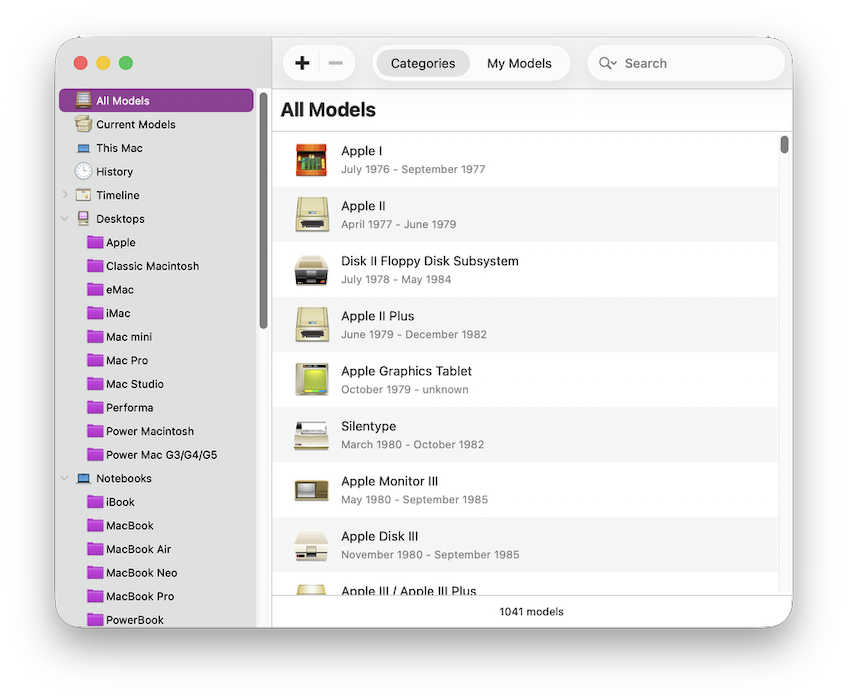Open the MacBook Pro folder
Screen dimensions: 848x700
[x=130, y=596]
